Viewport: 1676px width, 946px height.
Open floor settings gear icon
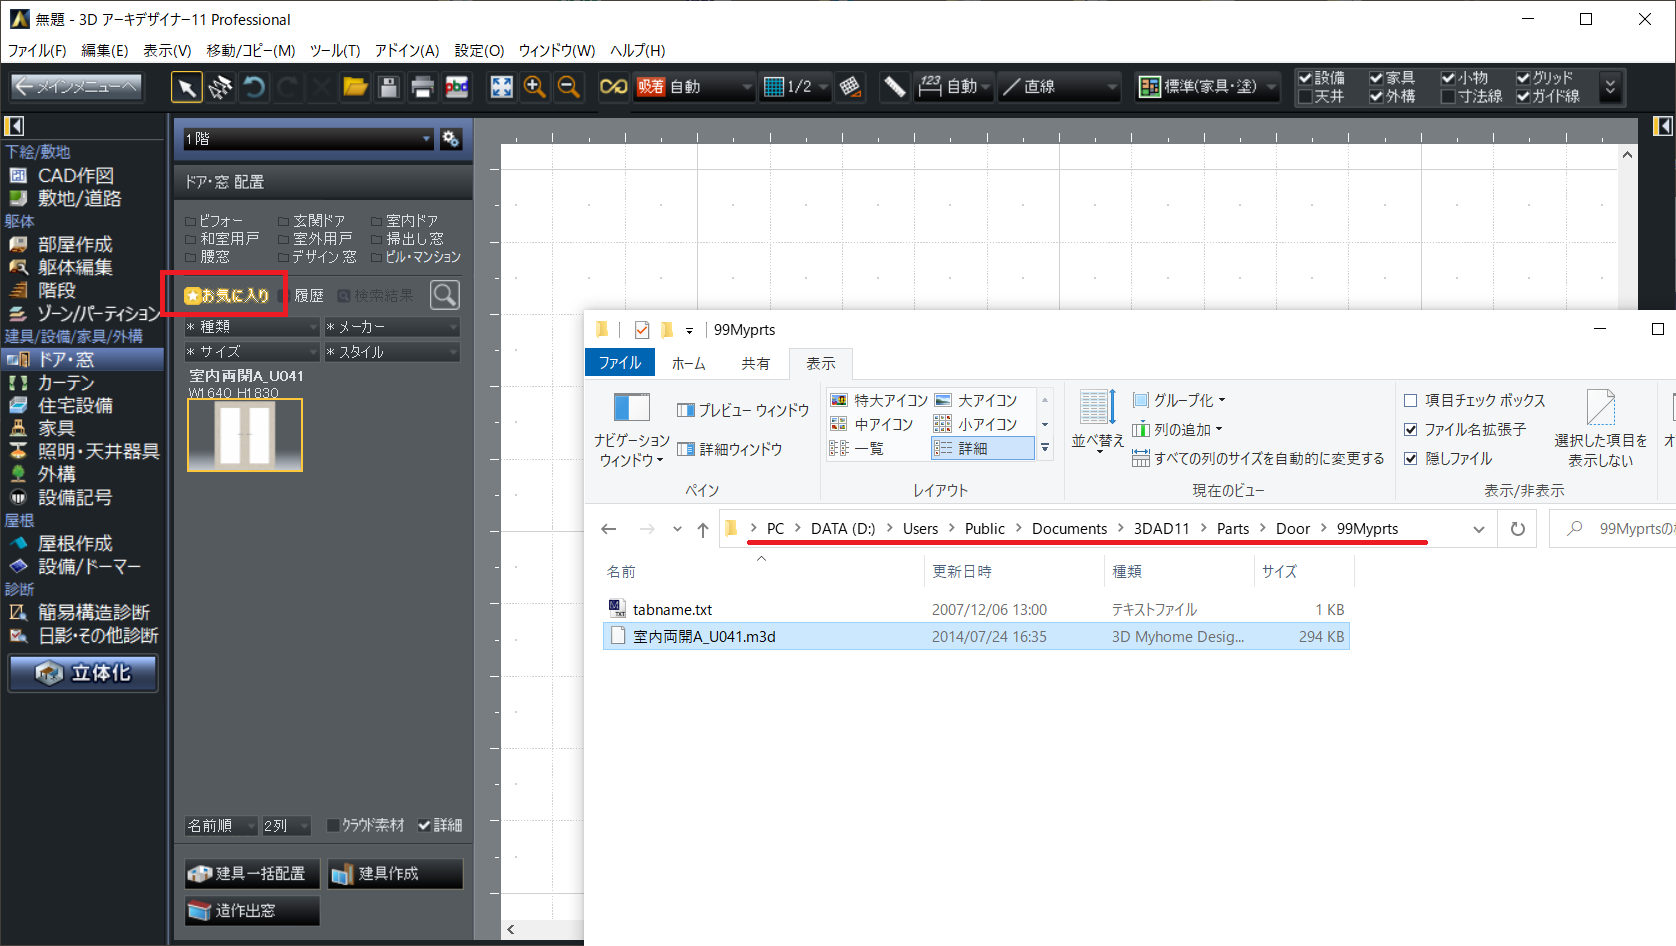(x=451, y=139)
